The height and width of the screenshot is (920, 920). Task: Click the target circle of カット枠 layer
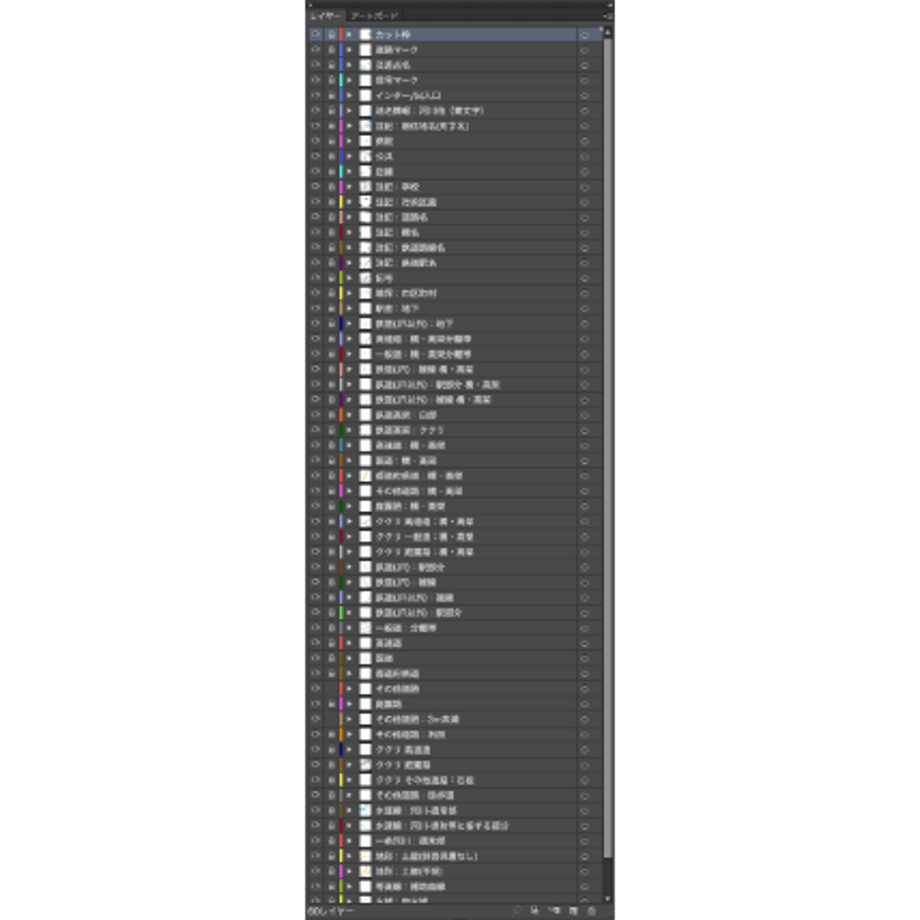pyautogui.click(x=584, y=35)
